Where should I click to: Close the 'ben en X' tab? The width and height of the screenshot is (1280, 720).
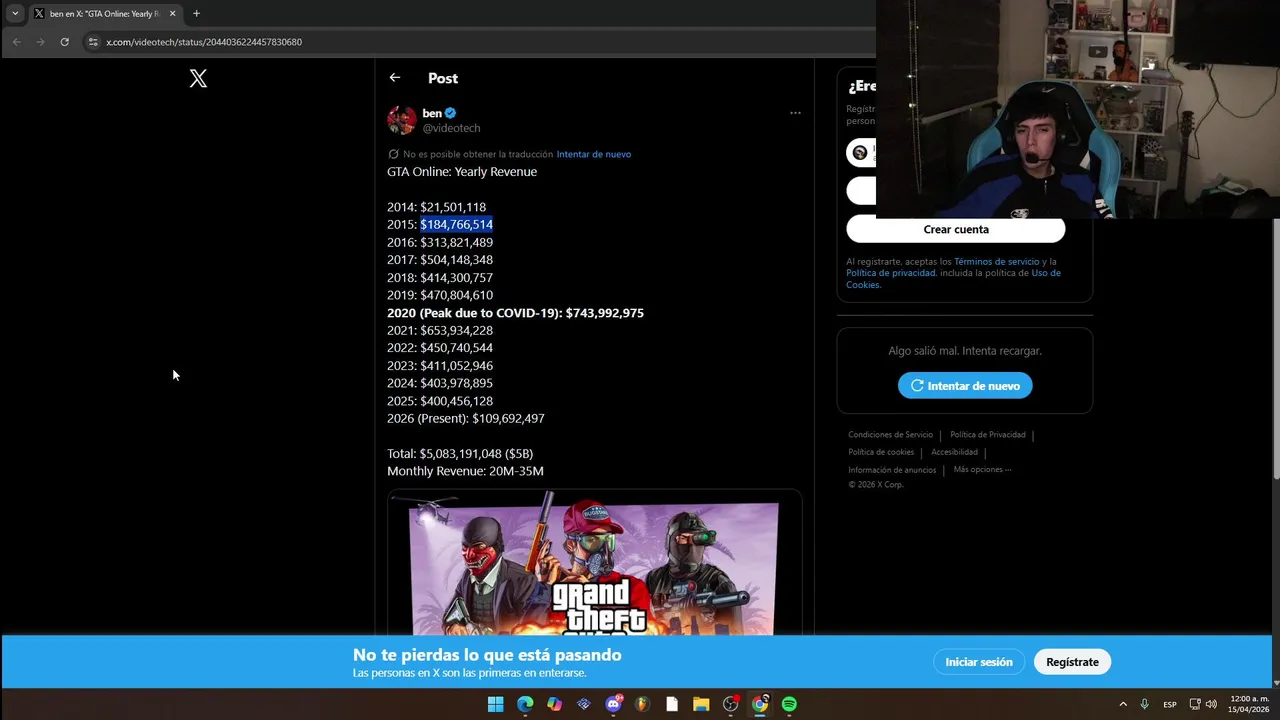(172, 14)
